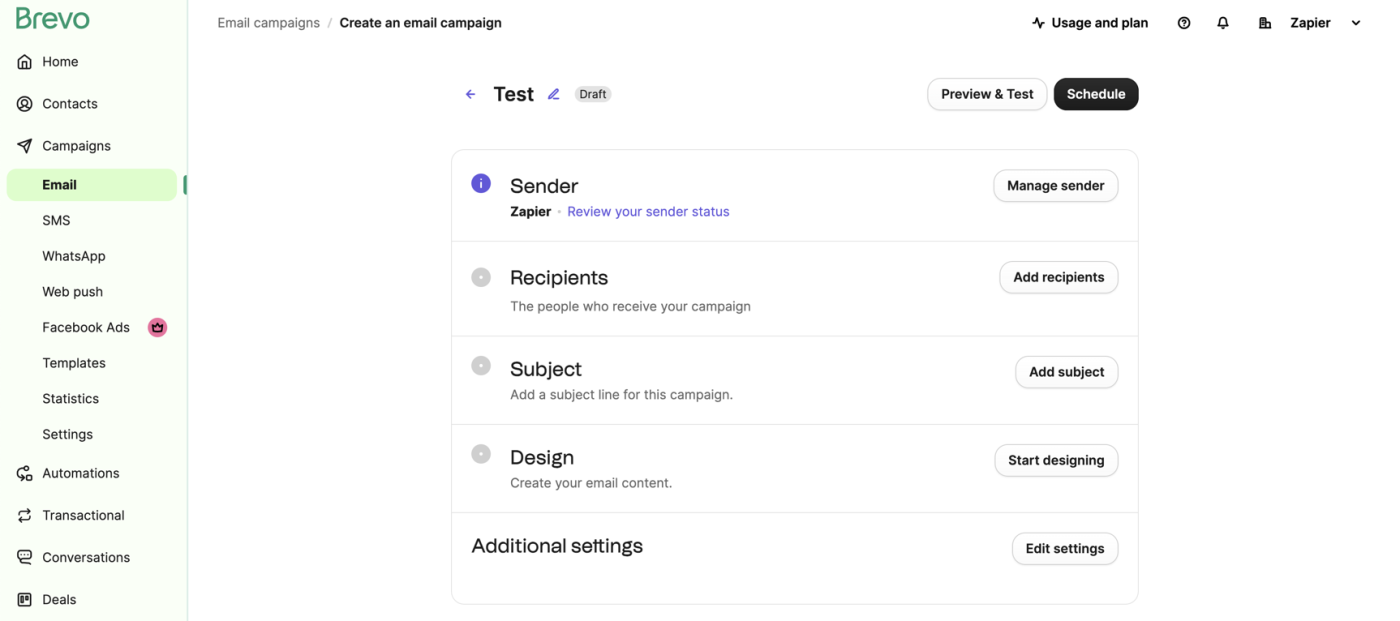Select SMS under Campaigns
Viewport: 1400px width, 621px height.
click(56, 220)
